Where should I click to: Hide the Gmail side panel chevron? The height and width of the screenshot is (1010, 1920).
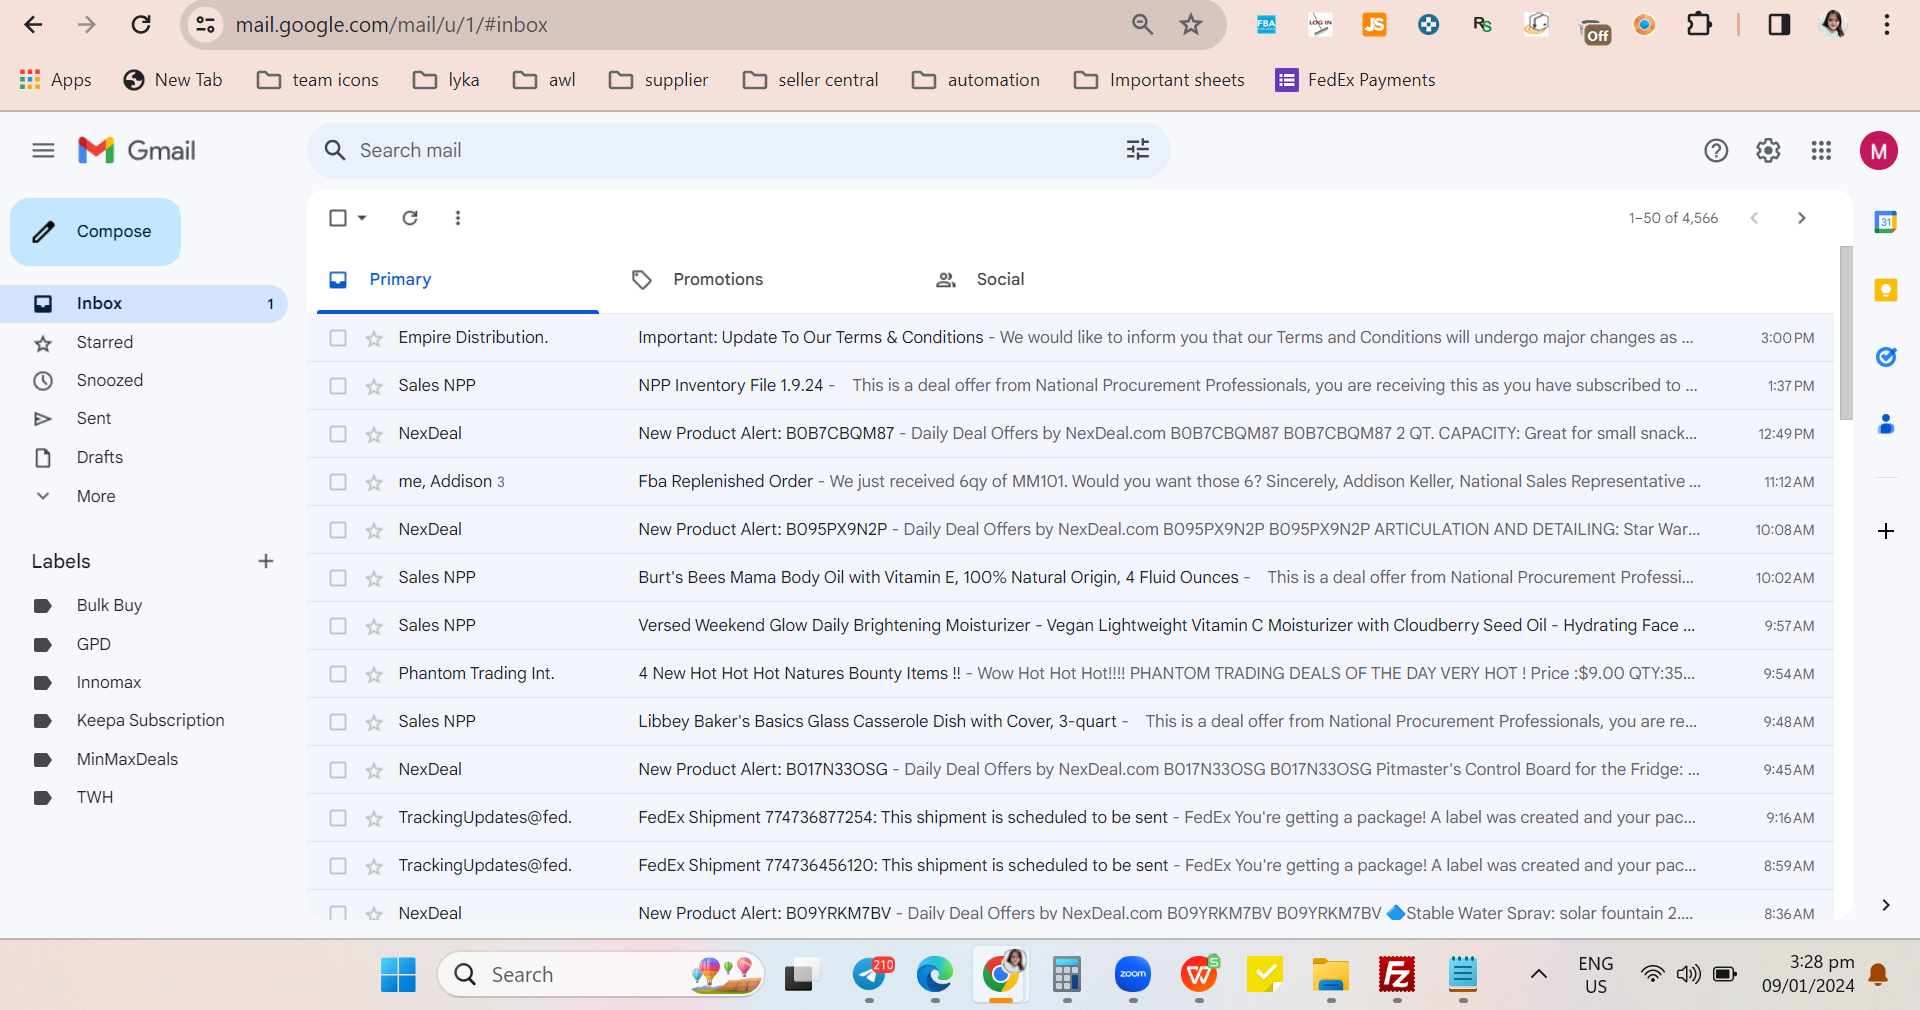pyautogui.click(x=1886, y=905)
